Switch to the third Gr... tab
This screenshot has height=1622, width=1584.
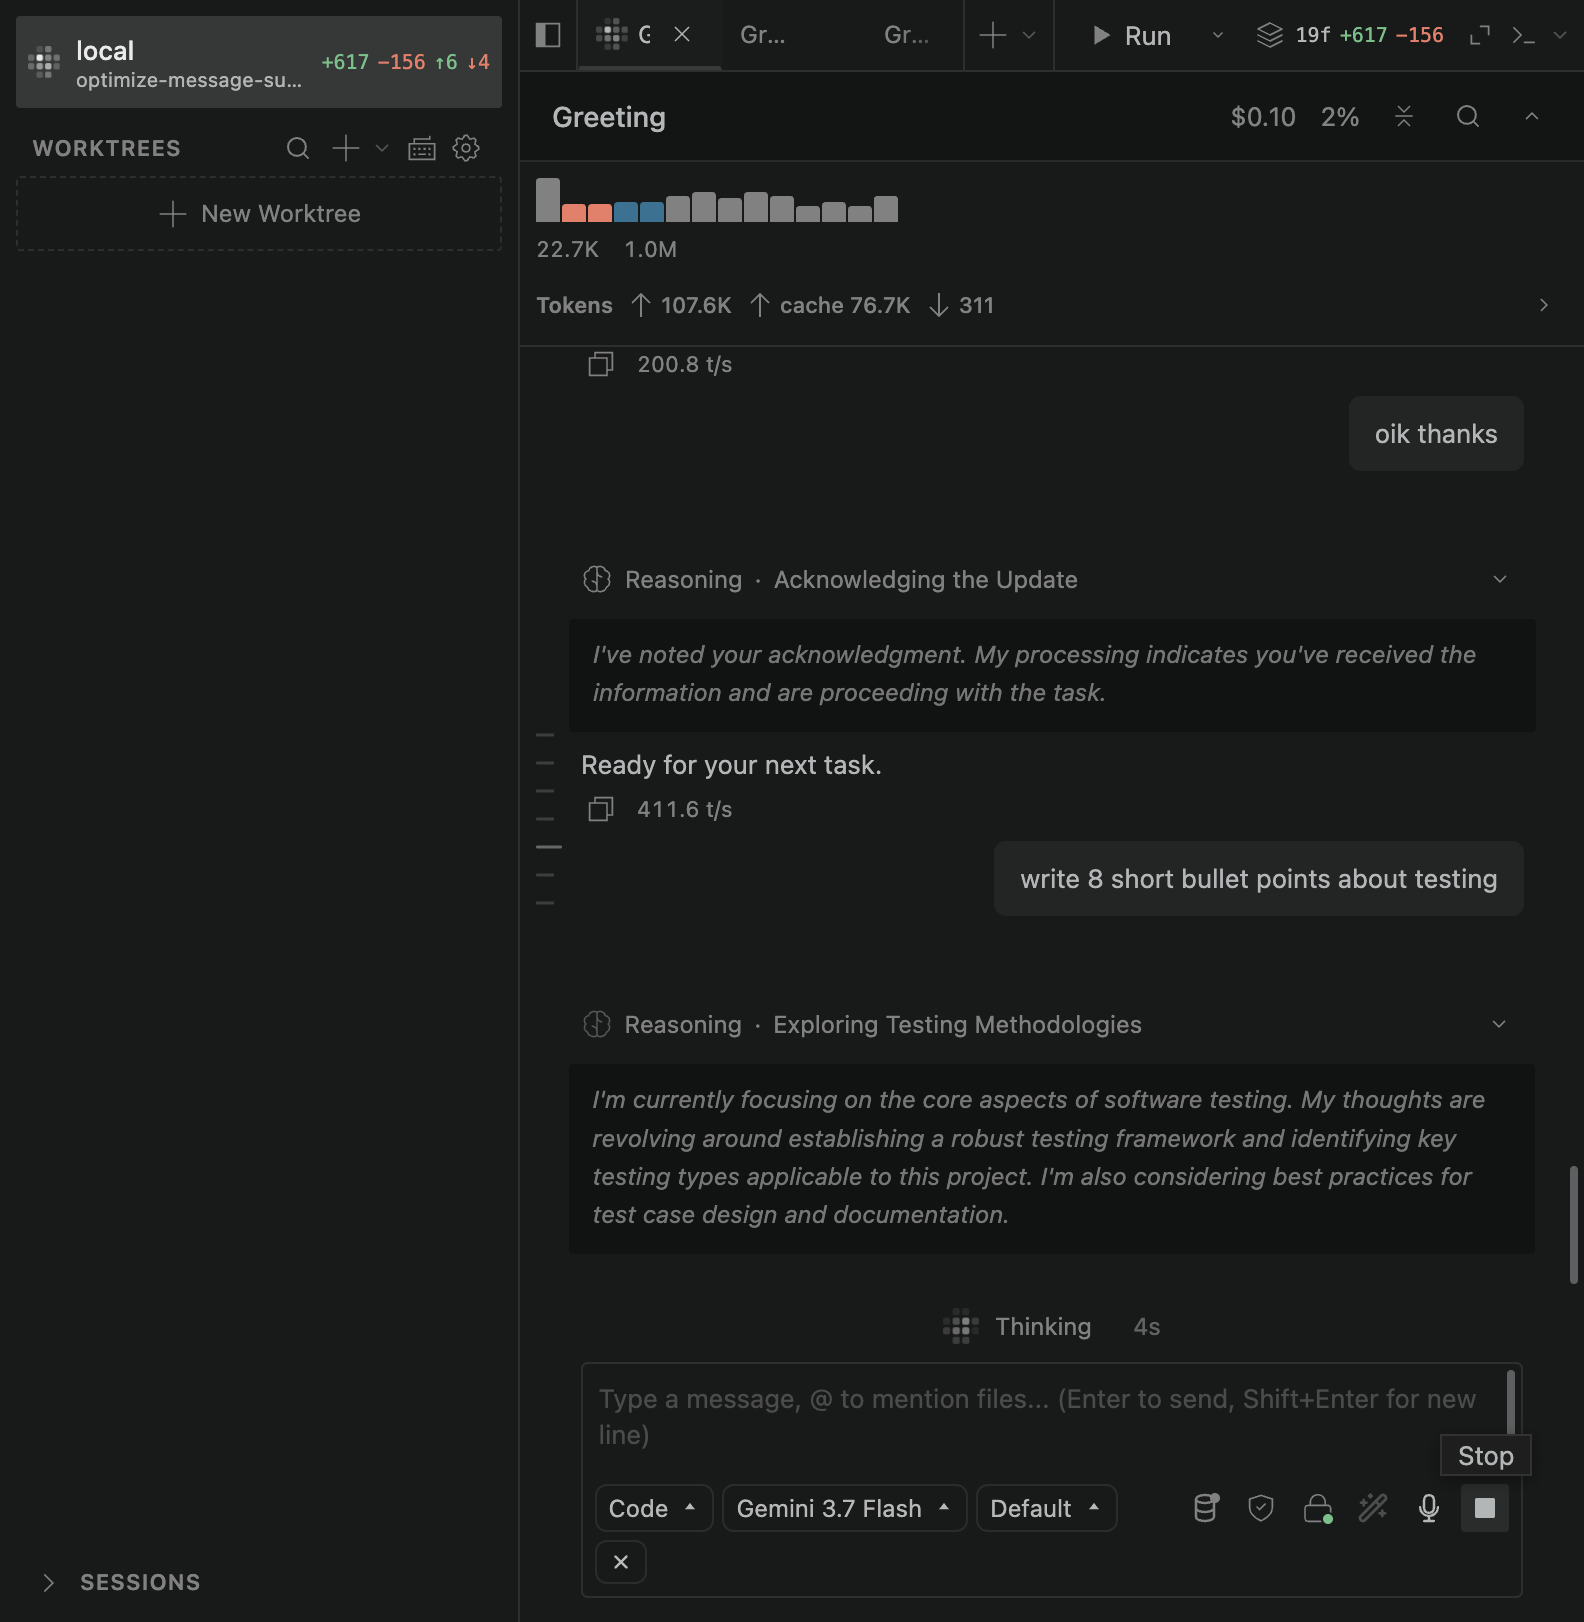click(x=907, y=35)
